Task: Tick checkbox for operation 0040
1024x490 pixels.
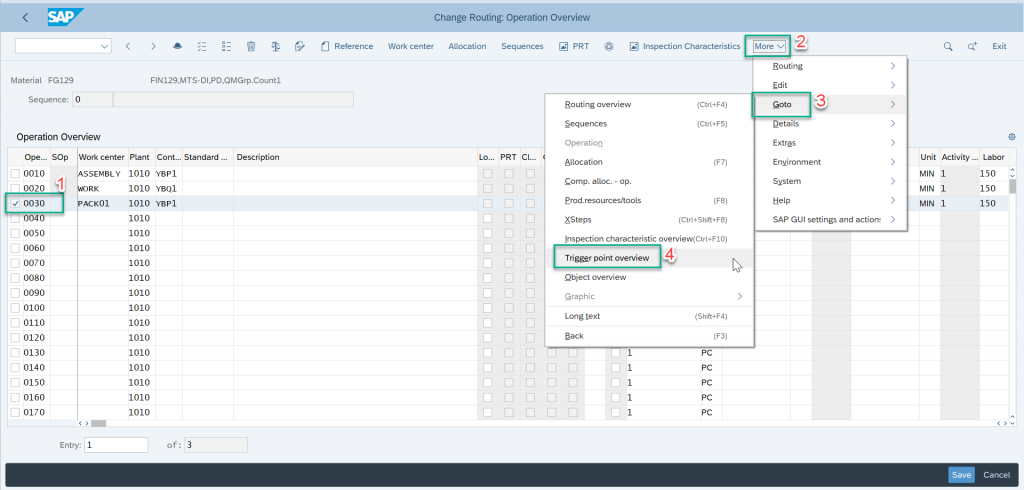Action: pos(15,218)
